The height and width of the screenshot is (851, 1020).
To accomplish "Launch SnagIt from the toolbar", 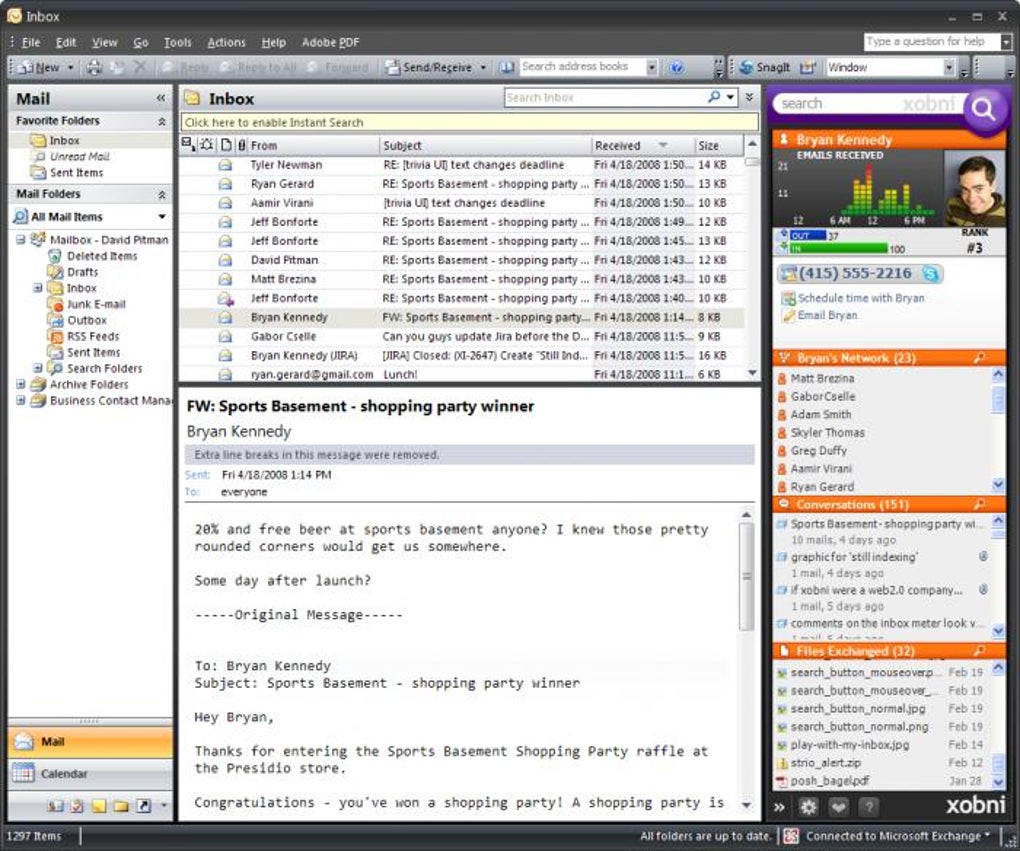I will click(765, 67).
